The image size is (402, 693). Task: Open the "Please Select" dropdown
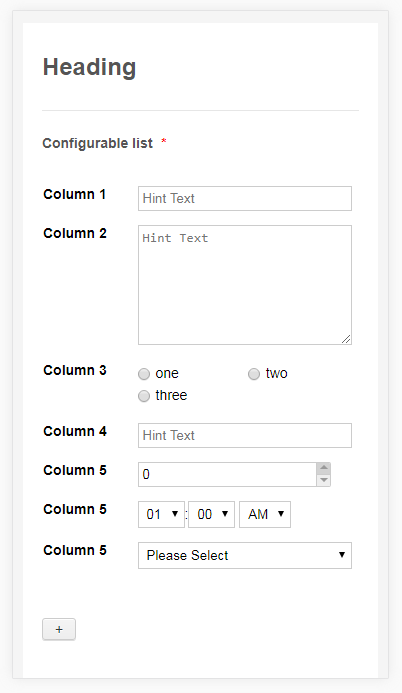245,555
